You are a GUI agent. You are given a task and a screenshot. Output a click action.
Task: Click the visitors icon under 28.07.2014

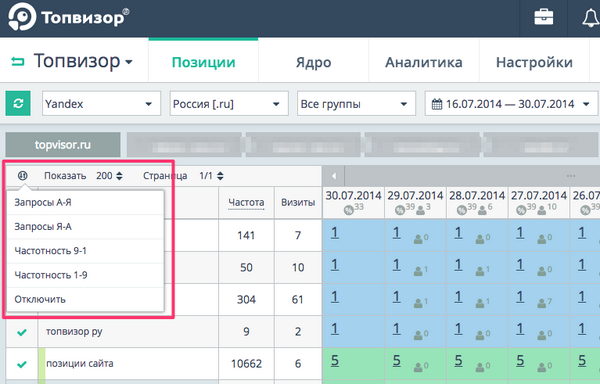pos(482,210)
